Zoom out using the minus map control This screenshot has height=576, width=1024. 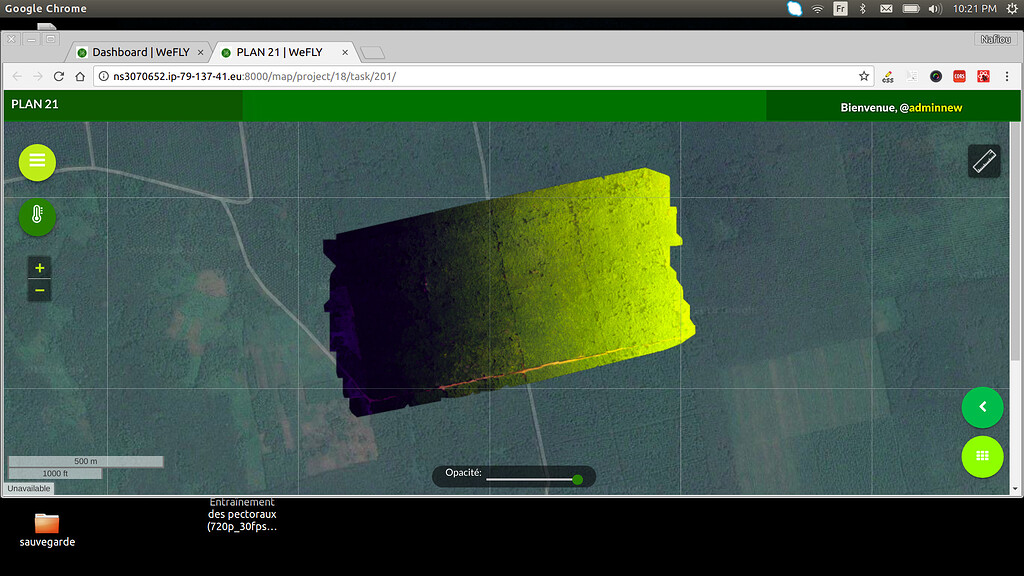click(39, 290)
